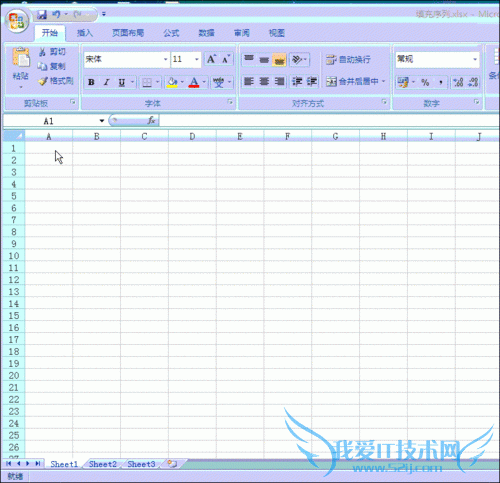Apply percent style
The height and width of the screenshot is (483, 500).
pyautogui.click(x=425, y=82)
